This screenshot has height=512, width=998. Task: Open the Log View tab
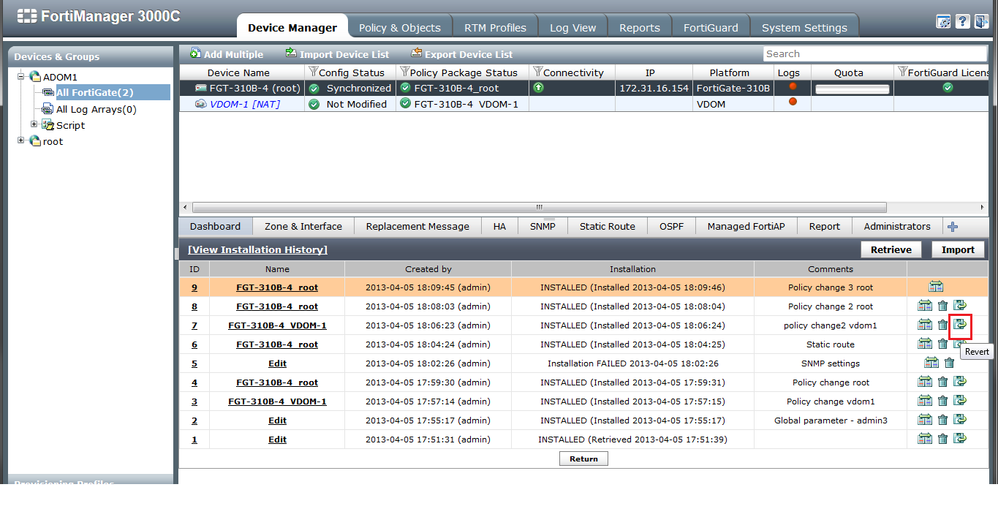click(573, 27)
